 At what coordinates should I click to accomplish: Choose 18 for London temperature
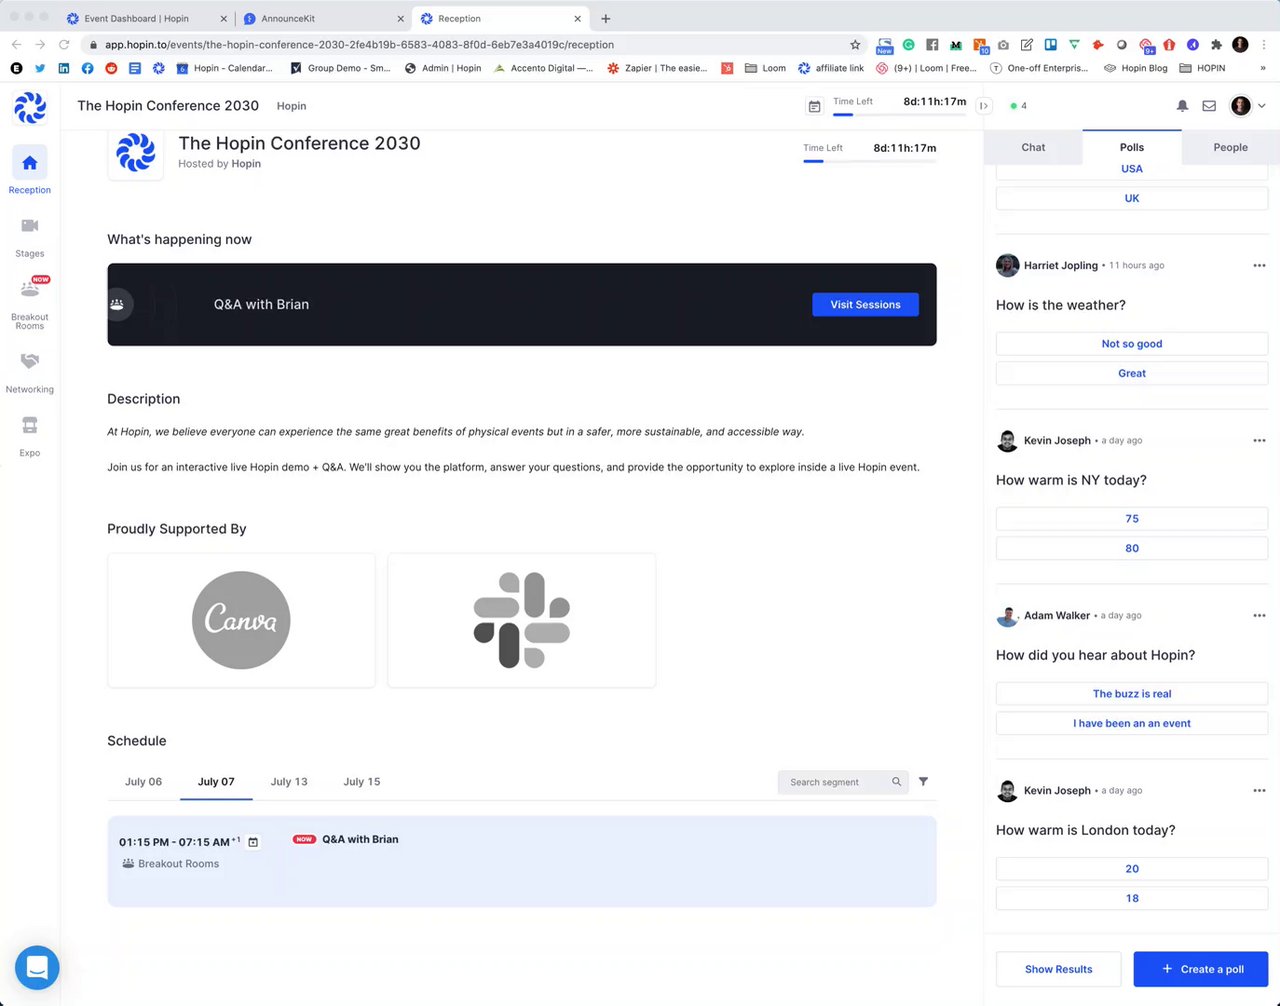[x=1132, y=898]
